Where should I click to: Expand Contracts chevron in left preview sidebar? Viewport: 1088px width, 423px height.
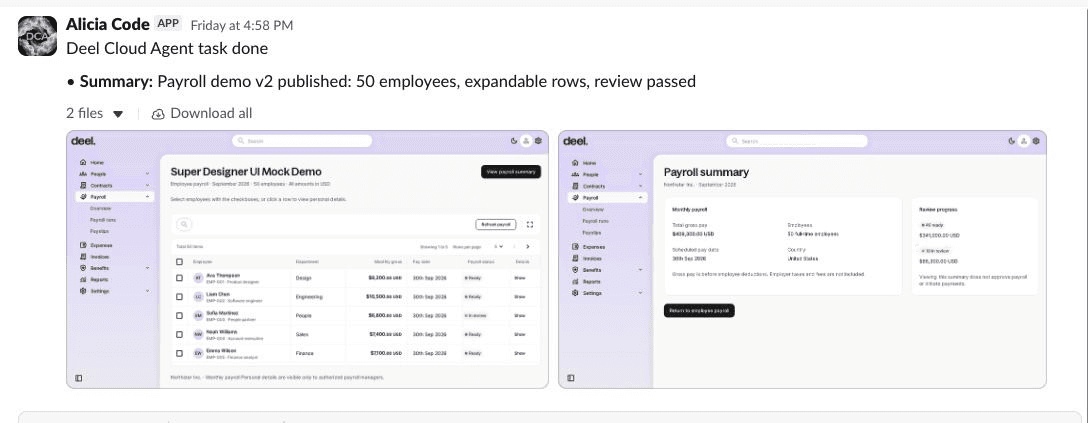pos(147,186)
